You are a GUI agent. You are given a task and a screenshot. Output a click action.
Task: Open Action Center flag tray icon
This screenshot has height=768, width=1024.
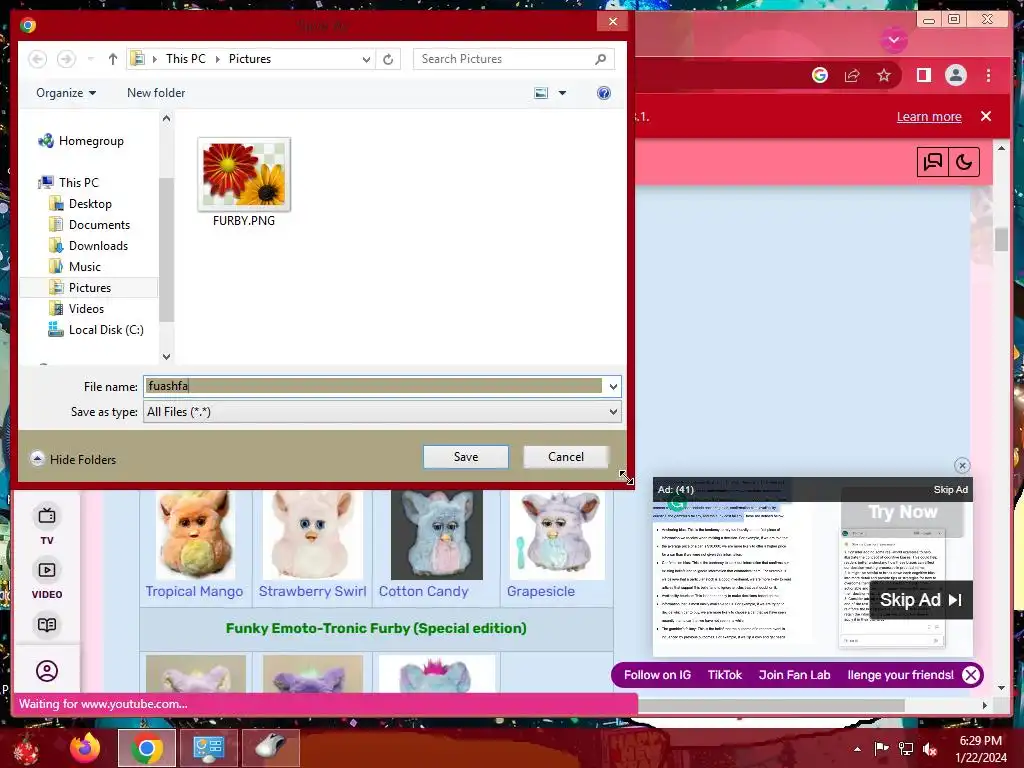[882, 749]
